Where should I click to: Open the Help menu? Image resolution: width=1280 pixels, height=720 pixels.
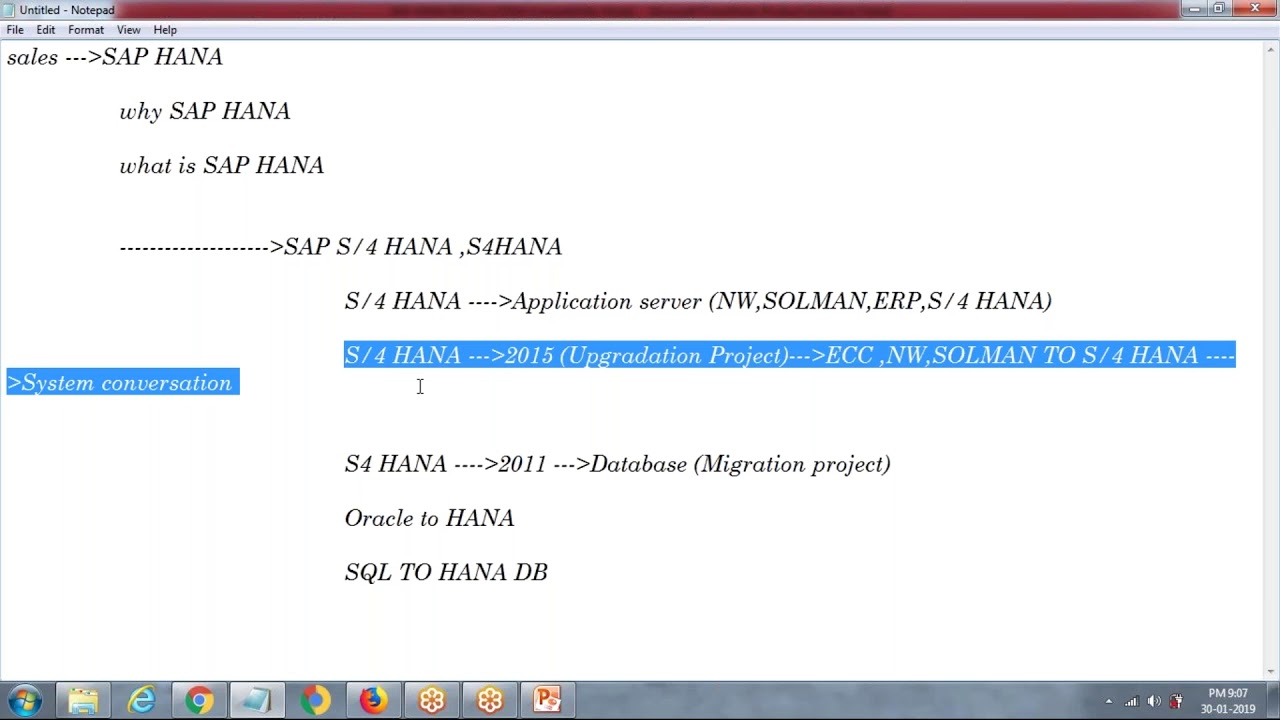coord(165,30)
